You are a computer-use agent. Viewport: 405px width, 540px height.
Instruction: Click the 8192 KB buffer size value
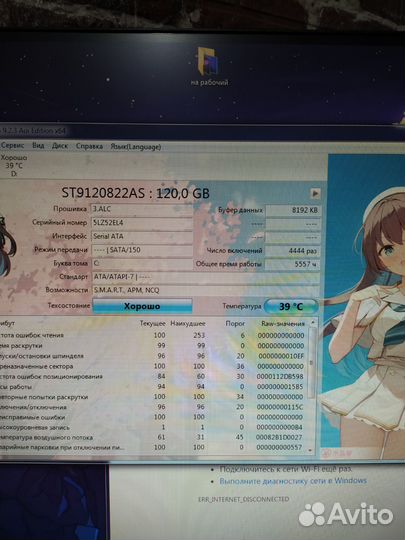293,210
